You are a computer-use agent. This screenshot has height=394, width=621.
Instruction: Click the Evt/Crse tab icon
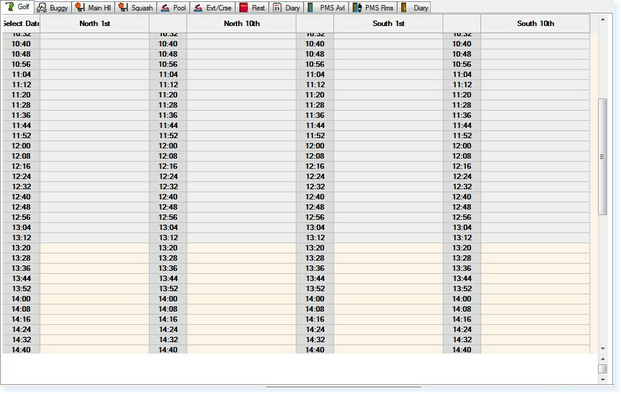point(198,8)
